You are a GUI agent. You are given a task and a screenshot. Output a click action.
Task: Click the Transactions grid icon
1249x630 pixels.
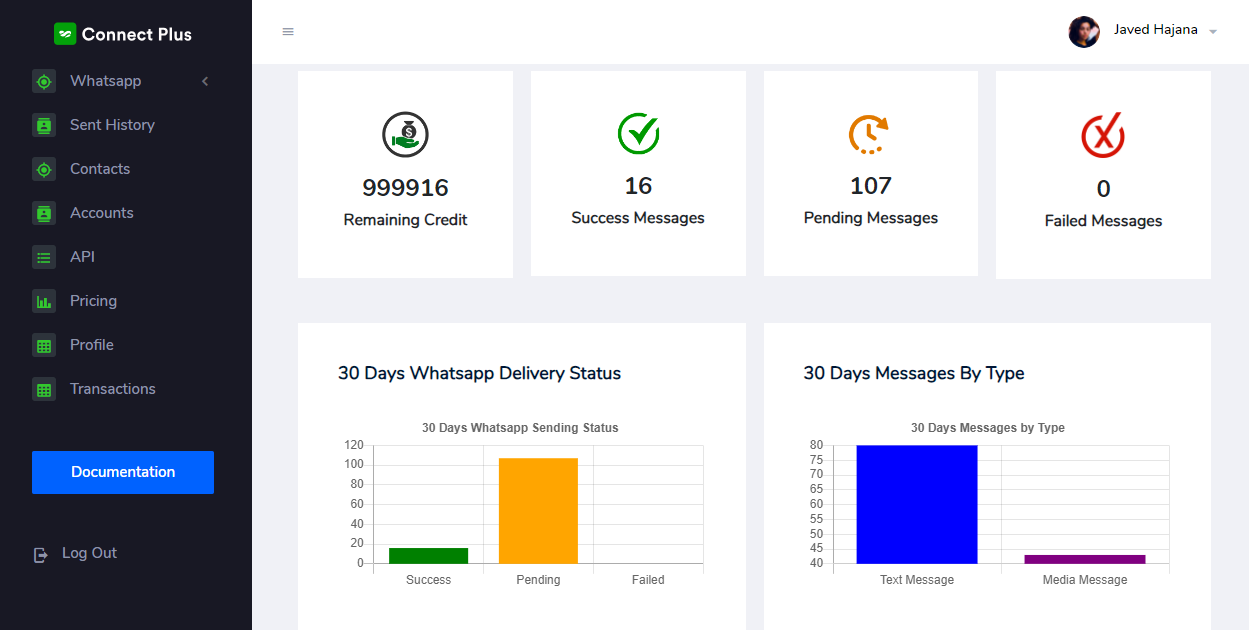click(43, 389)
